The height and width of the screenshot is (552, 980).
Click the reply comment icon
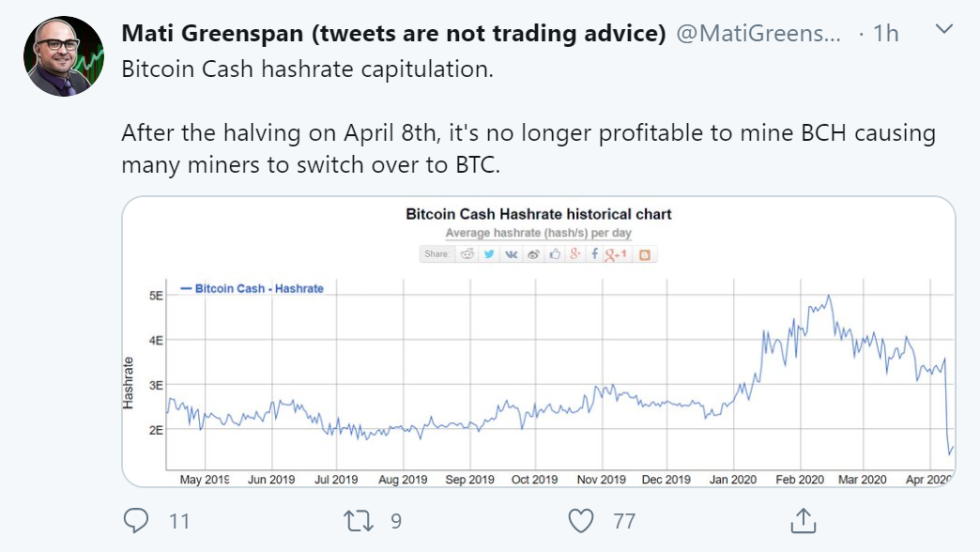pyautogui.click(x=137, y=520)
